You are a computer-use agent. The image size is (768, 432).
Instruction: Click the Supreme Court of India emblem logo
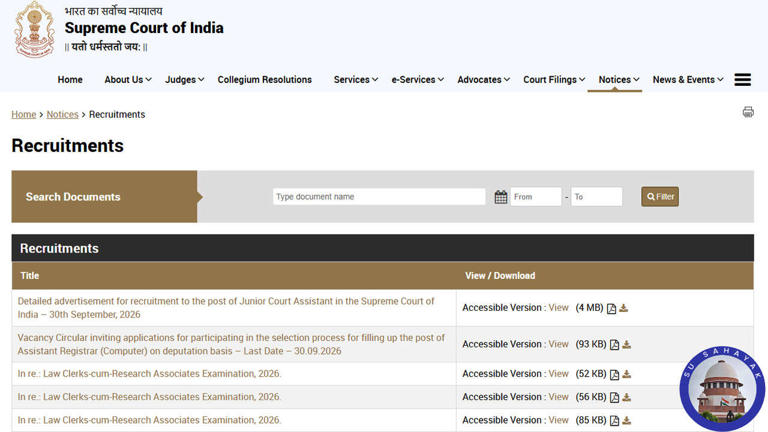click(x=34, y=30)
